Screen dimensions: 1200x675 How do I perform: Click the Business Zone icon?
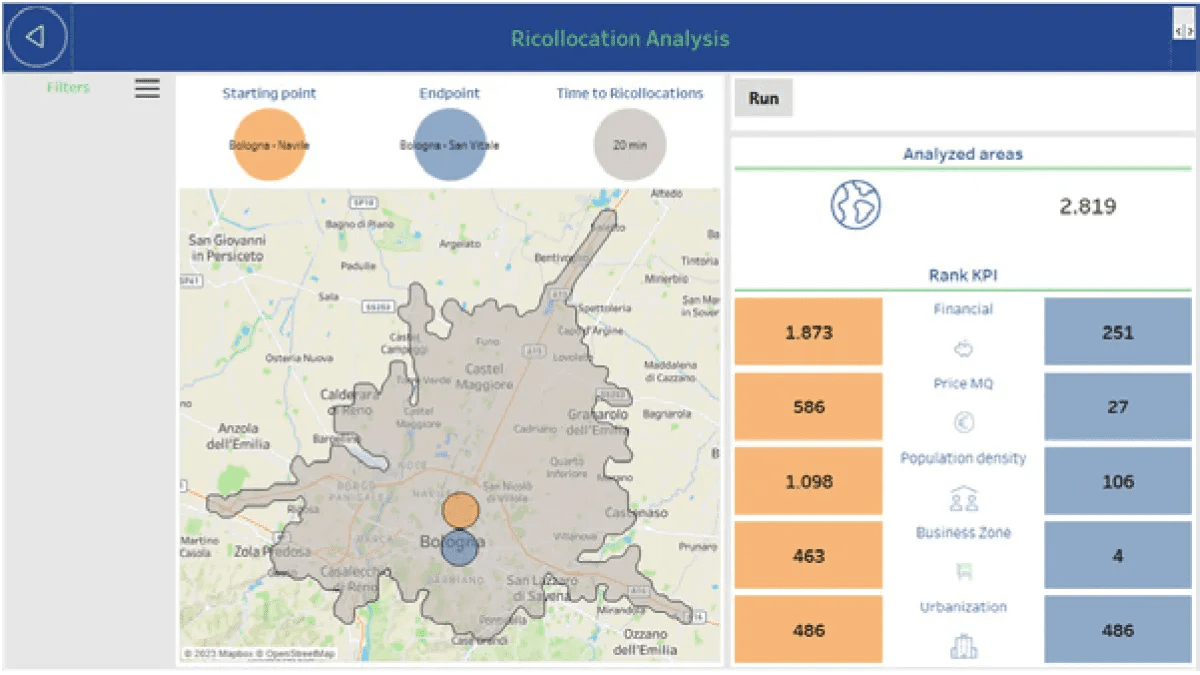964,572
